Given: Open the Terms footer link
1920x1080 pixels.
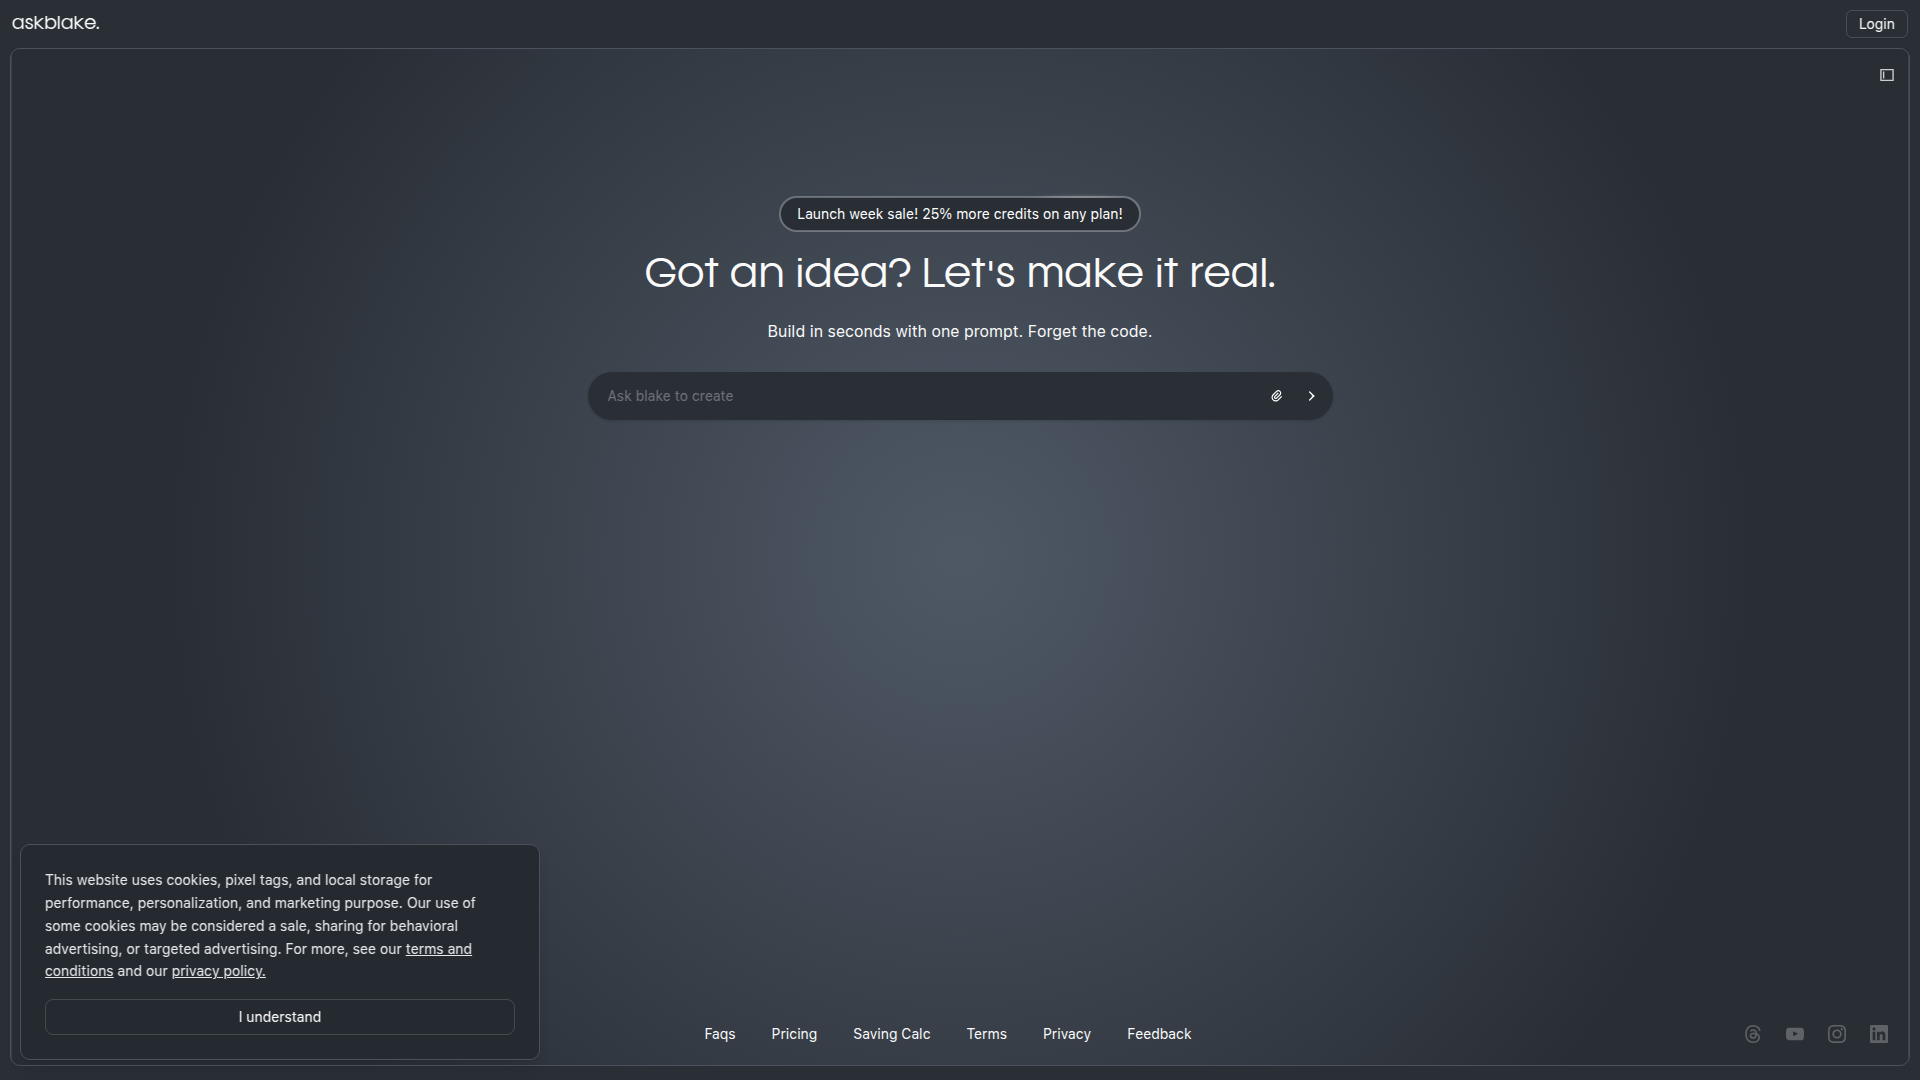Looking at the screenshot, I should [987, 1034].
